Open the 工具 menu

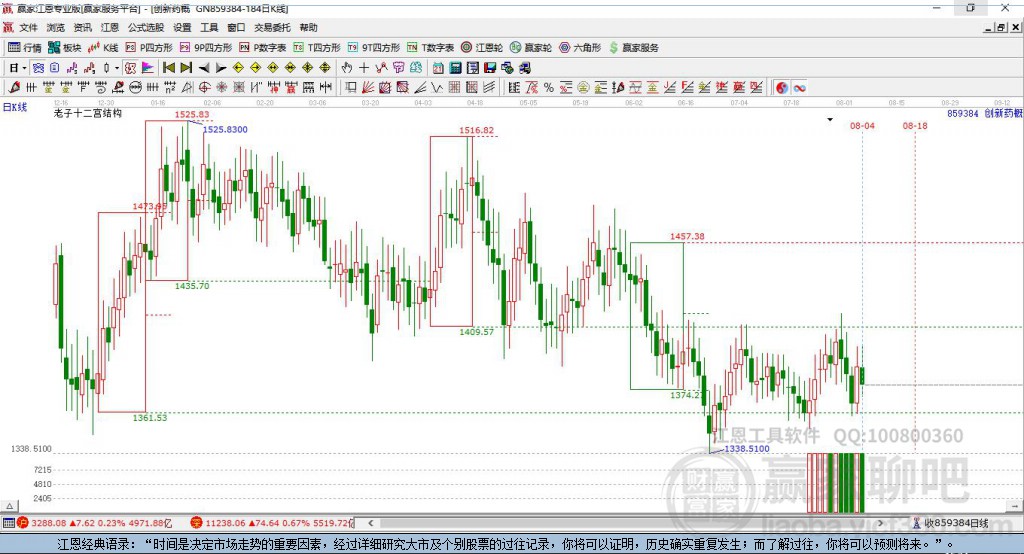(x=209, y=27)
